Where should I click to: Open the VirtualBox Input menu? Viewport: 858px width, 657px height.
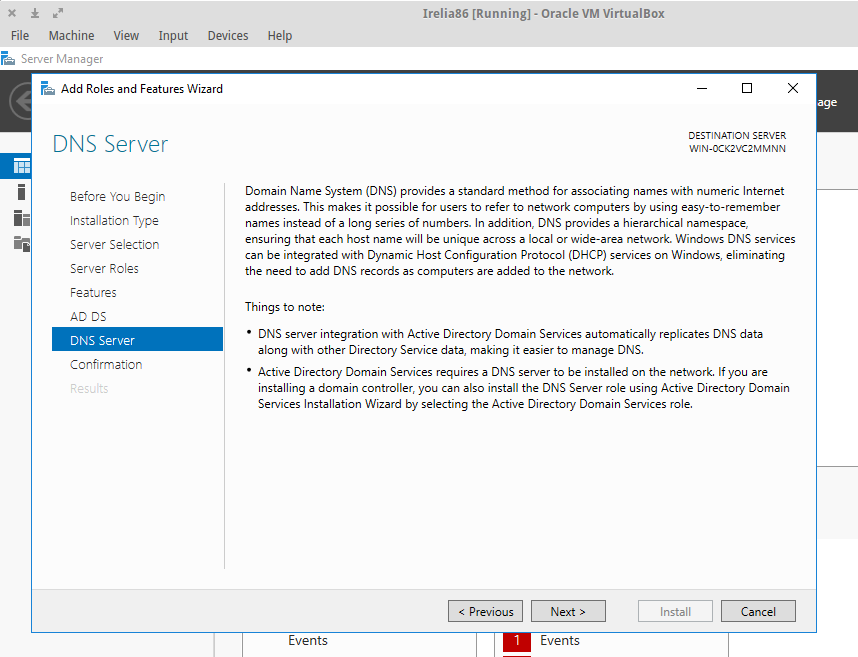(173, 36)
